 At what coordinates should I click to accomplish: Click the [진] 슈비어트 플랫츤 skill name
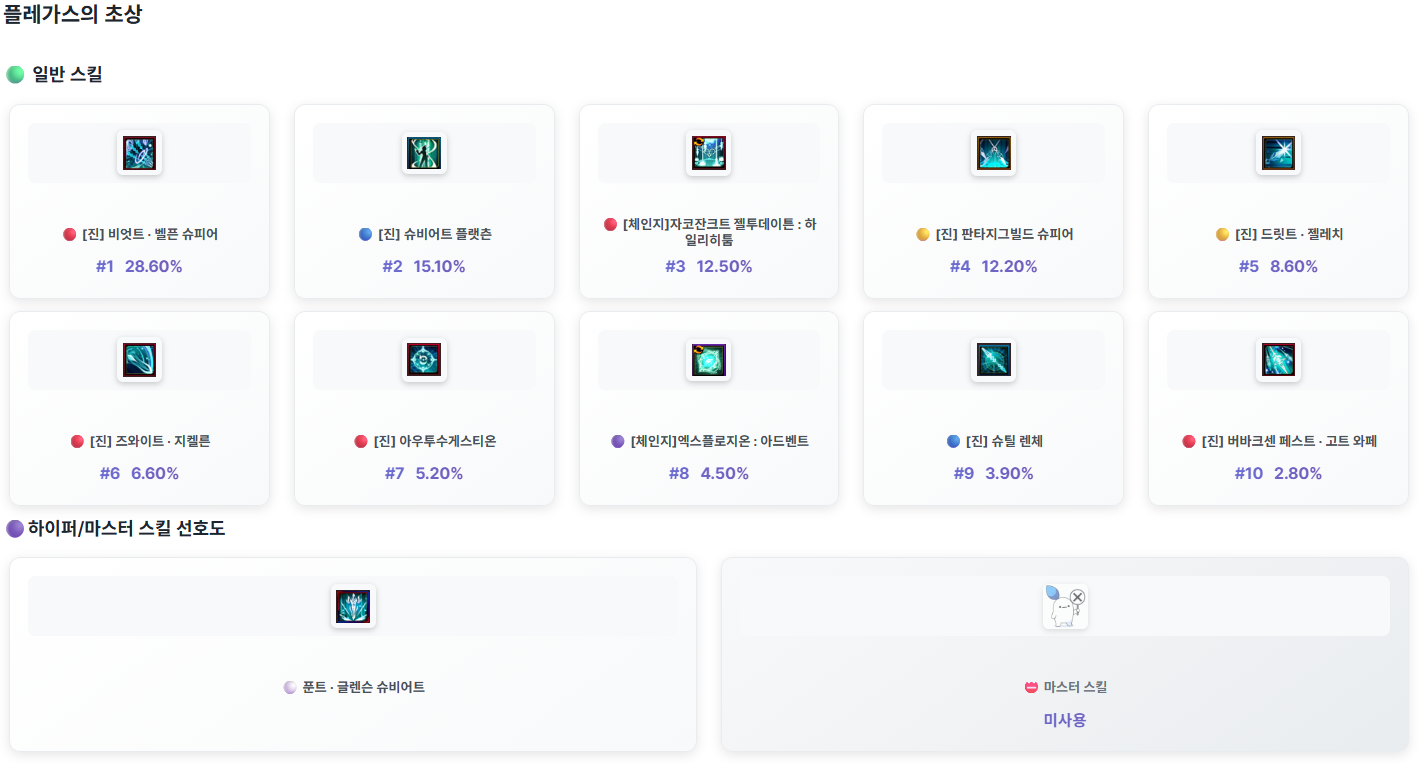click(434, 235)
